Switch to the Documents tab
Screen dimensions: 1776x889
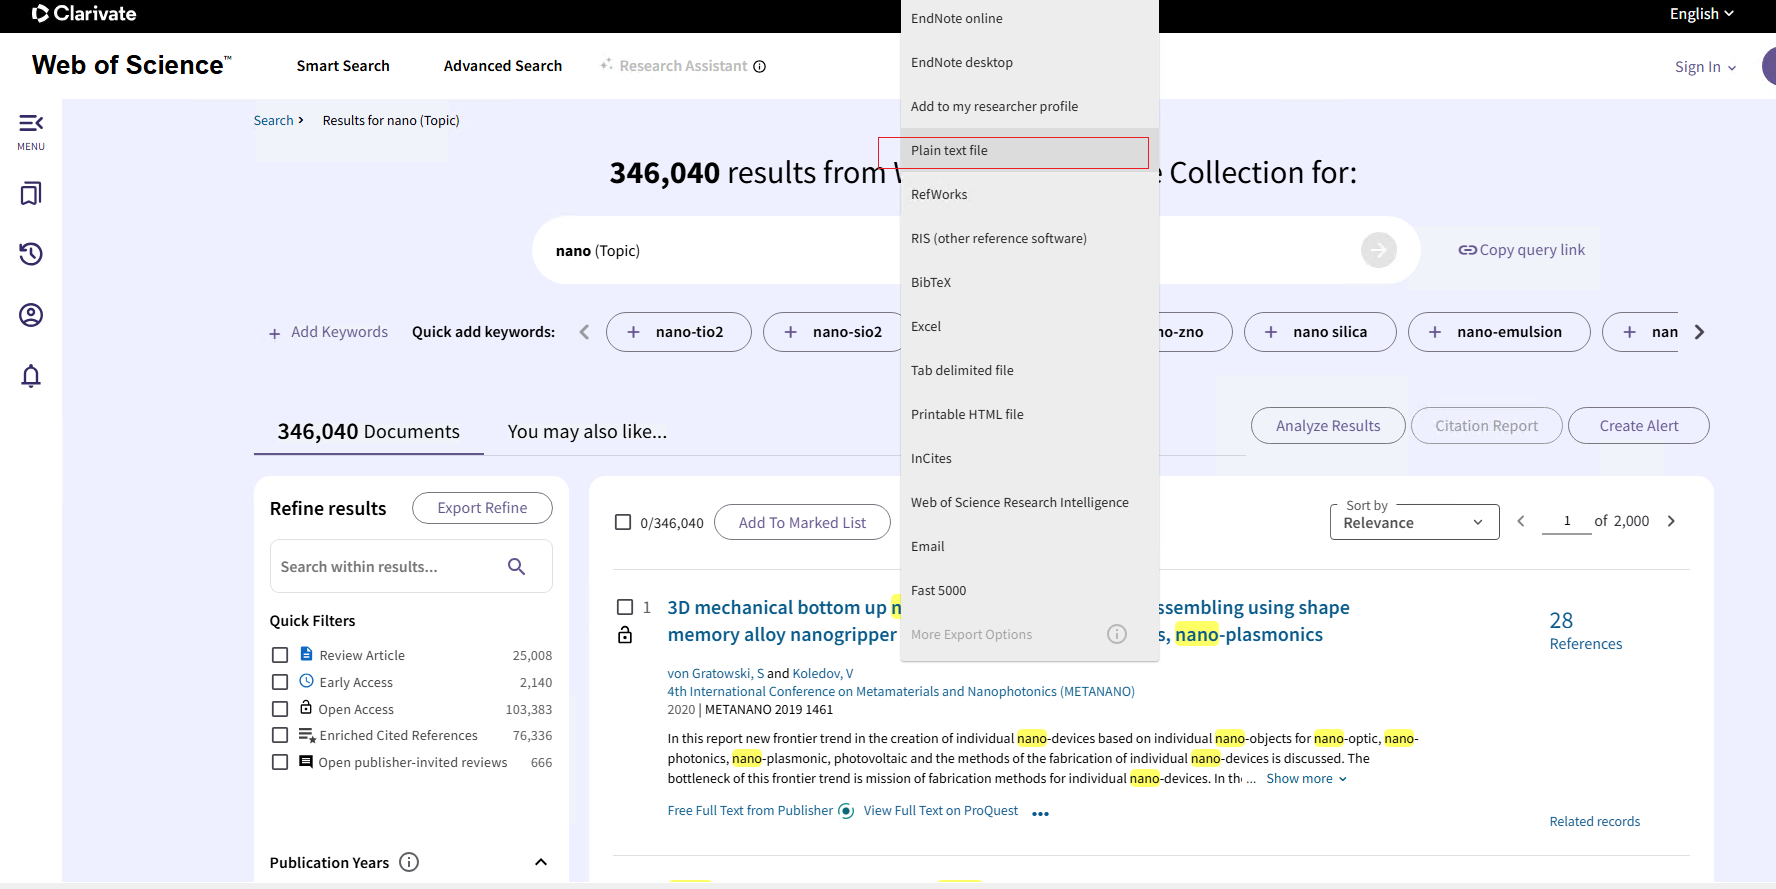[369, 432]
